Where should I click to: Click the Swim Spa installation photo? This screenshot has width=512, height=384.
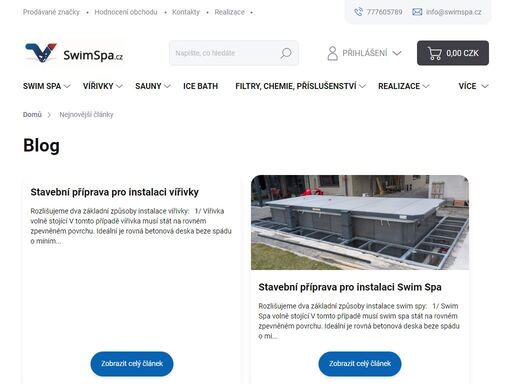(360, 222)
